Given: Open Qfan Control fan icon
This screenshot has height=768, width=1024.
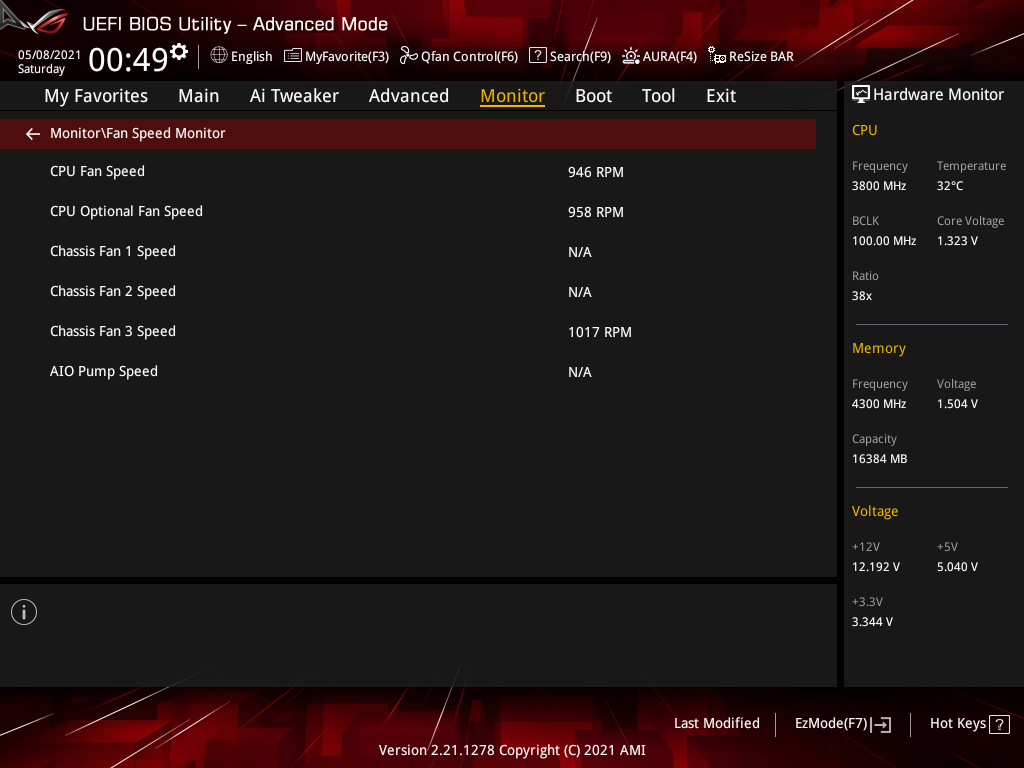Looking at the screenshot, I should [x=409, y=56].
